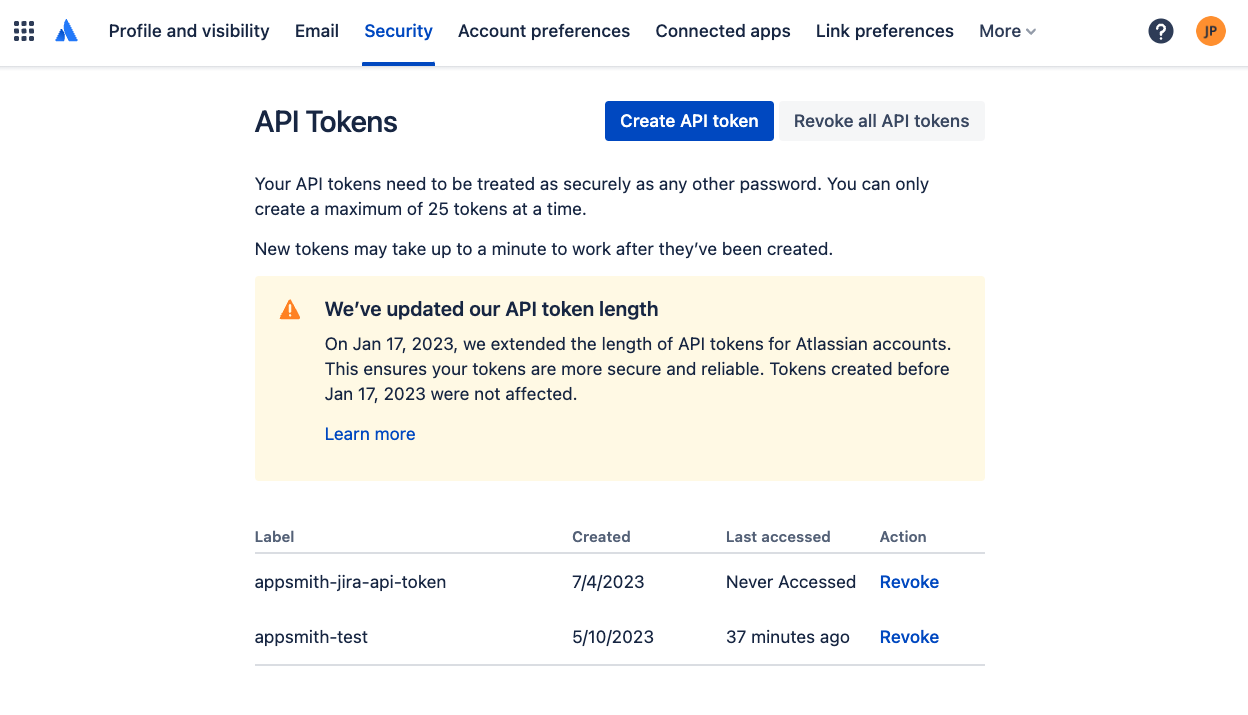The width and height of the screenshot is (1248, 715).
Task: Click Revoke all API tokens
Action: (x=881, y=120)
